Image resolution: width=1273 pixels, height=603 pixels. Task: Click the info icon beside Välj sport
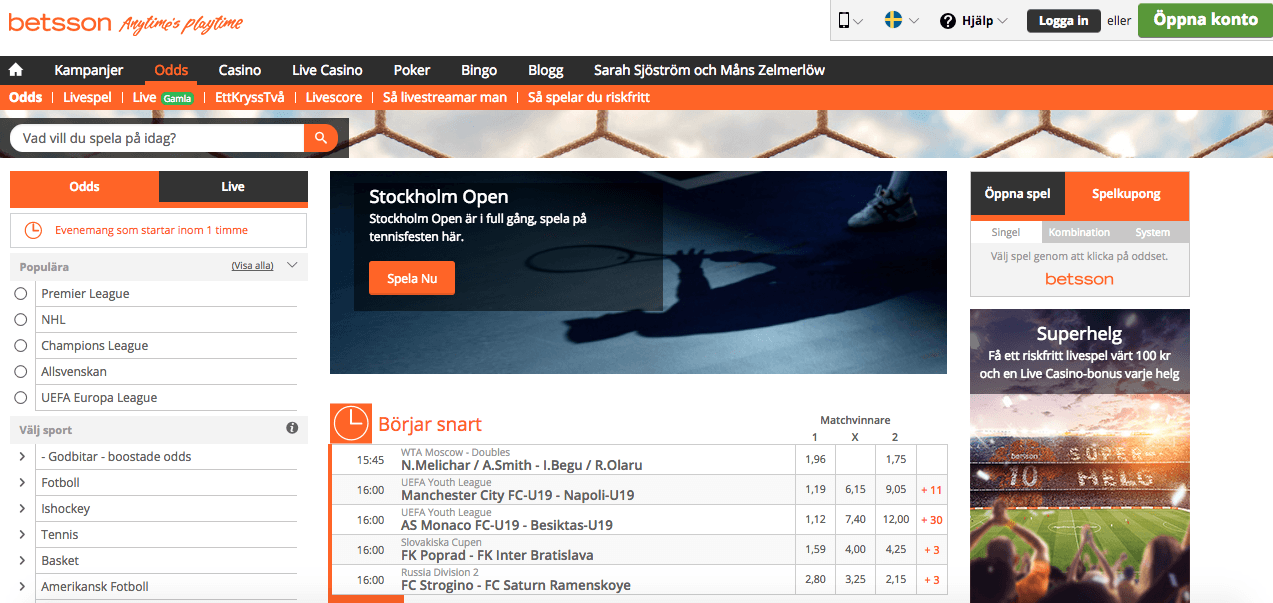(x=292, y=428)
